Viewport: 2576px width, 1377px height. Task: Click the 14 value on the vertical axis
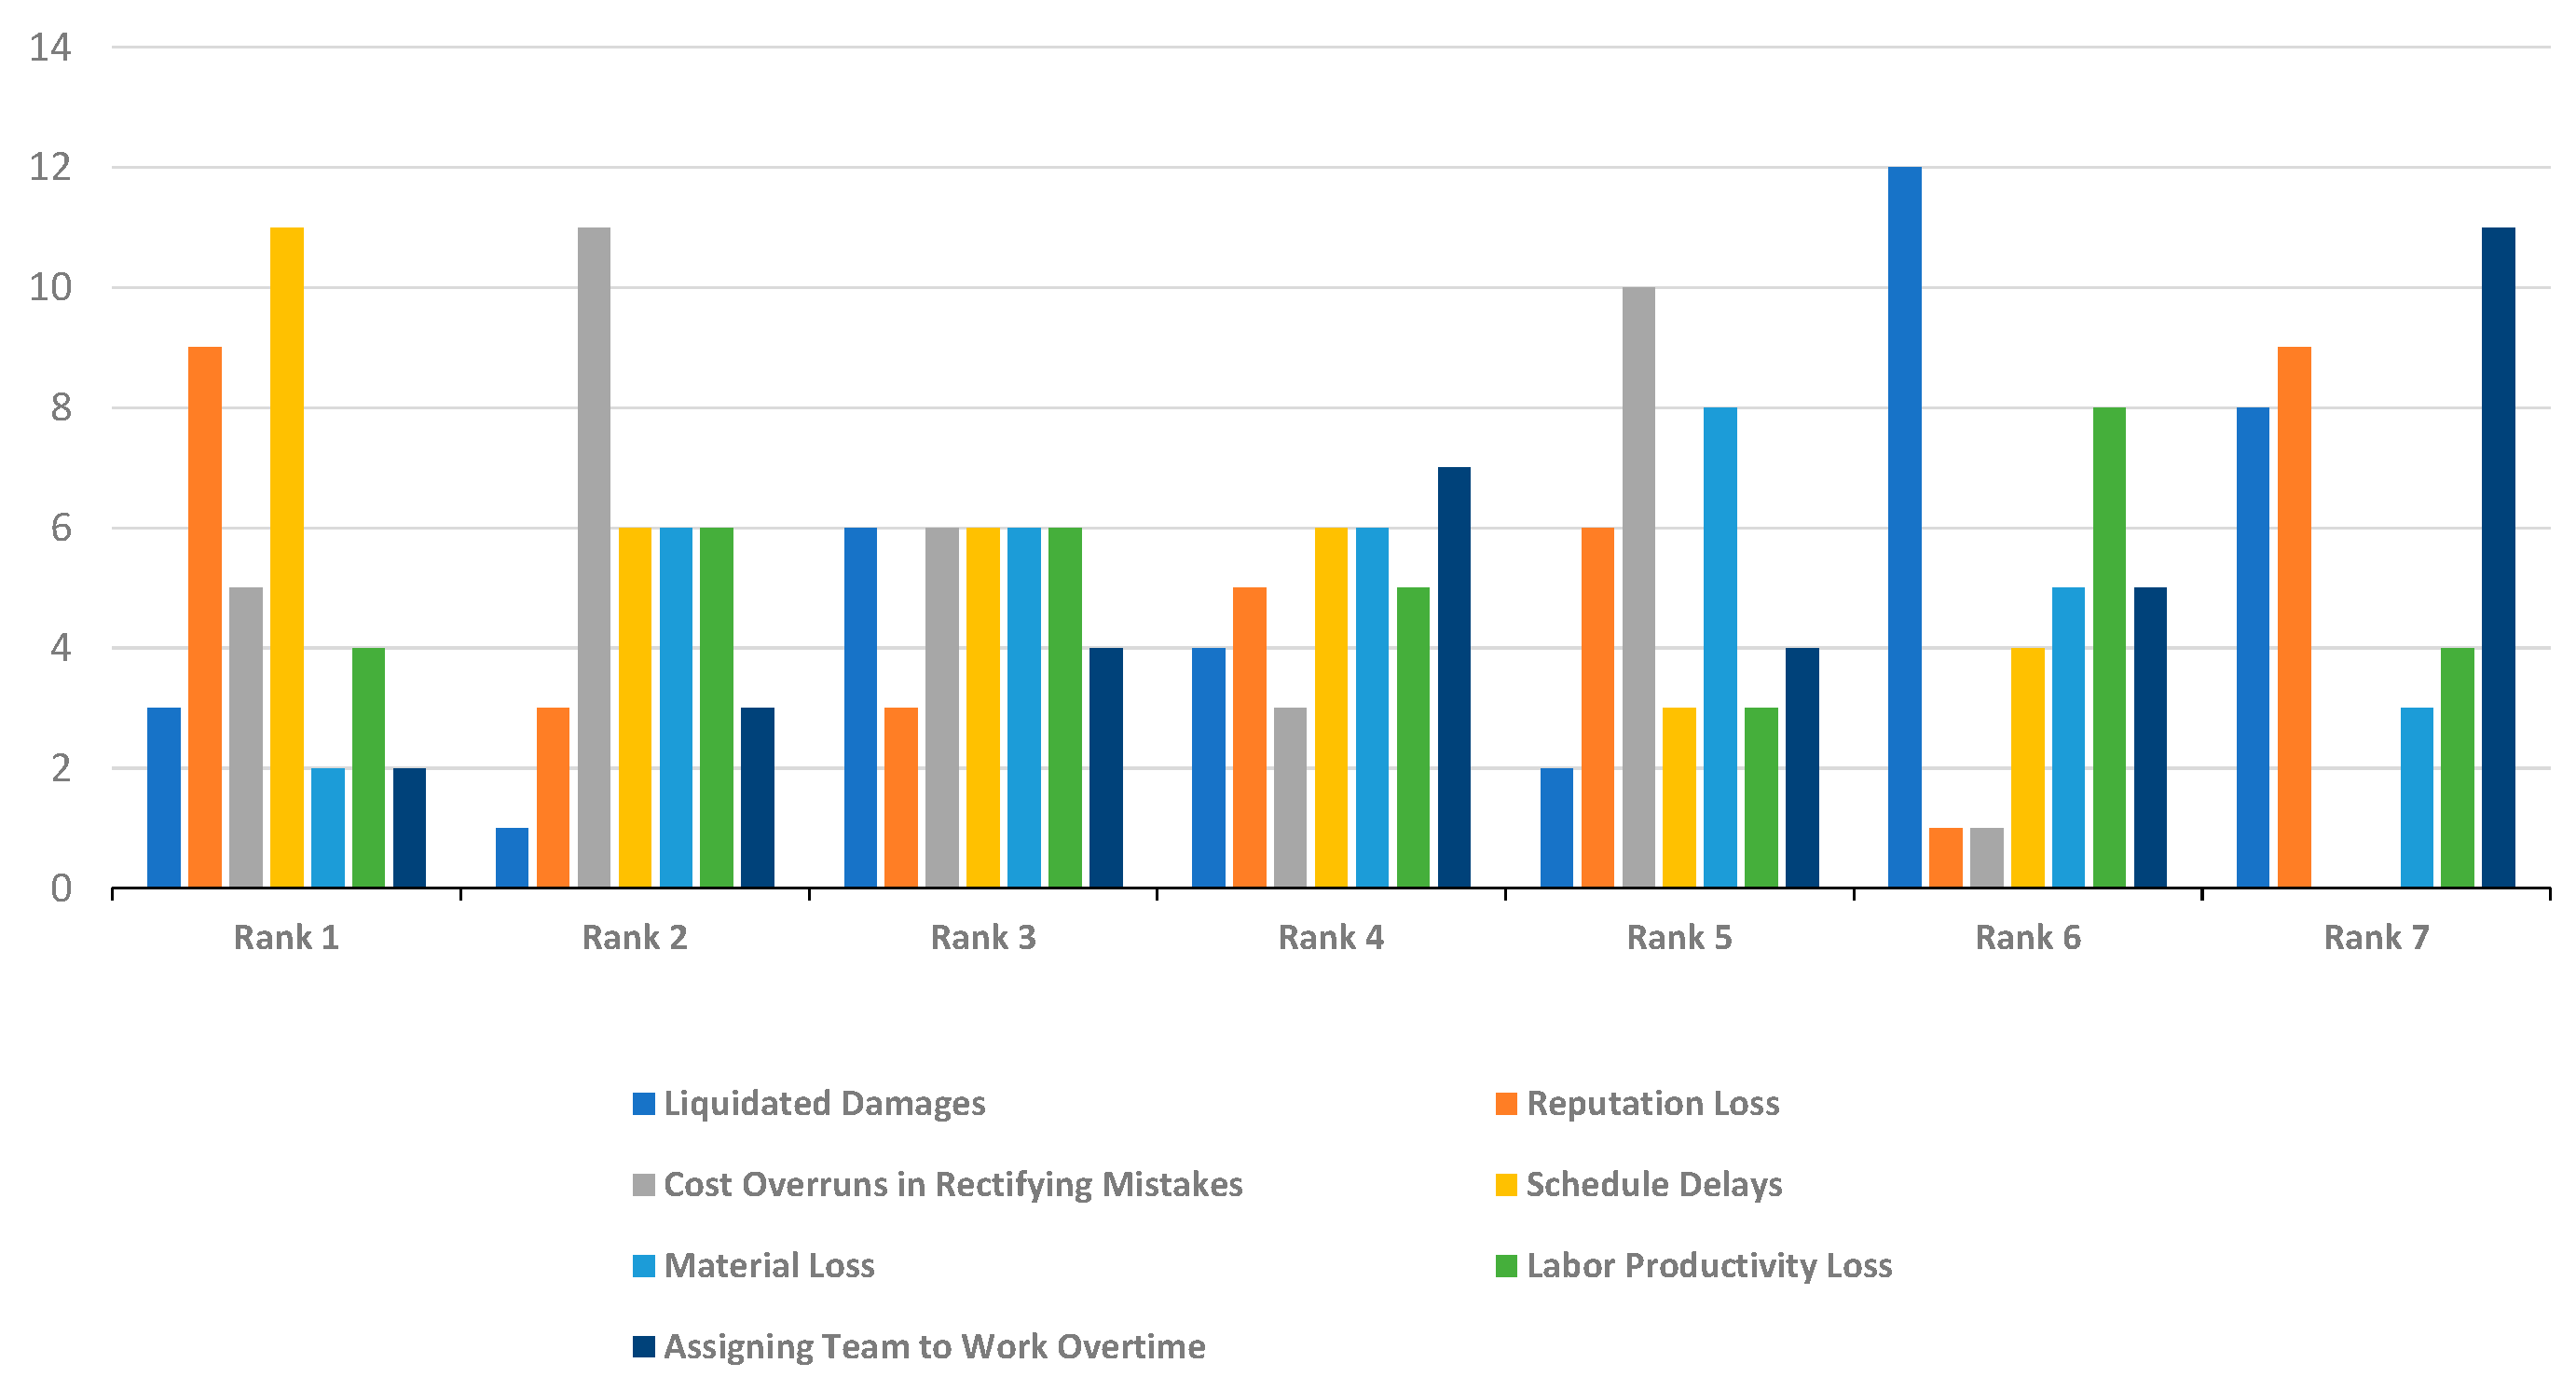coord(50,48)
